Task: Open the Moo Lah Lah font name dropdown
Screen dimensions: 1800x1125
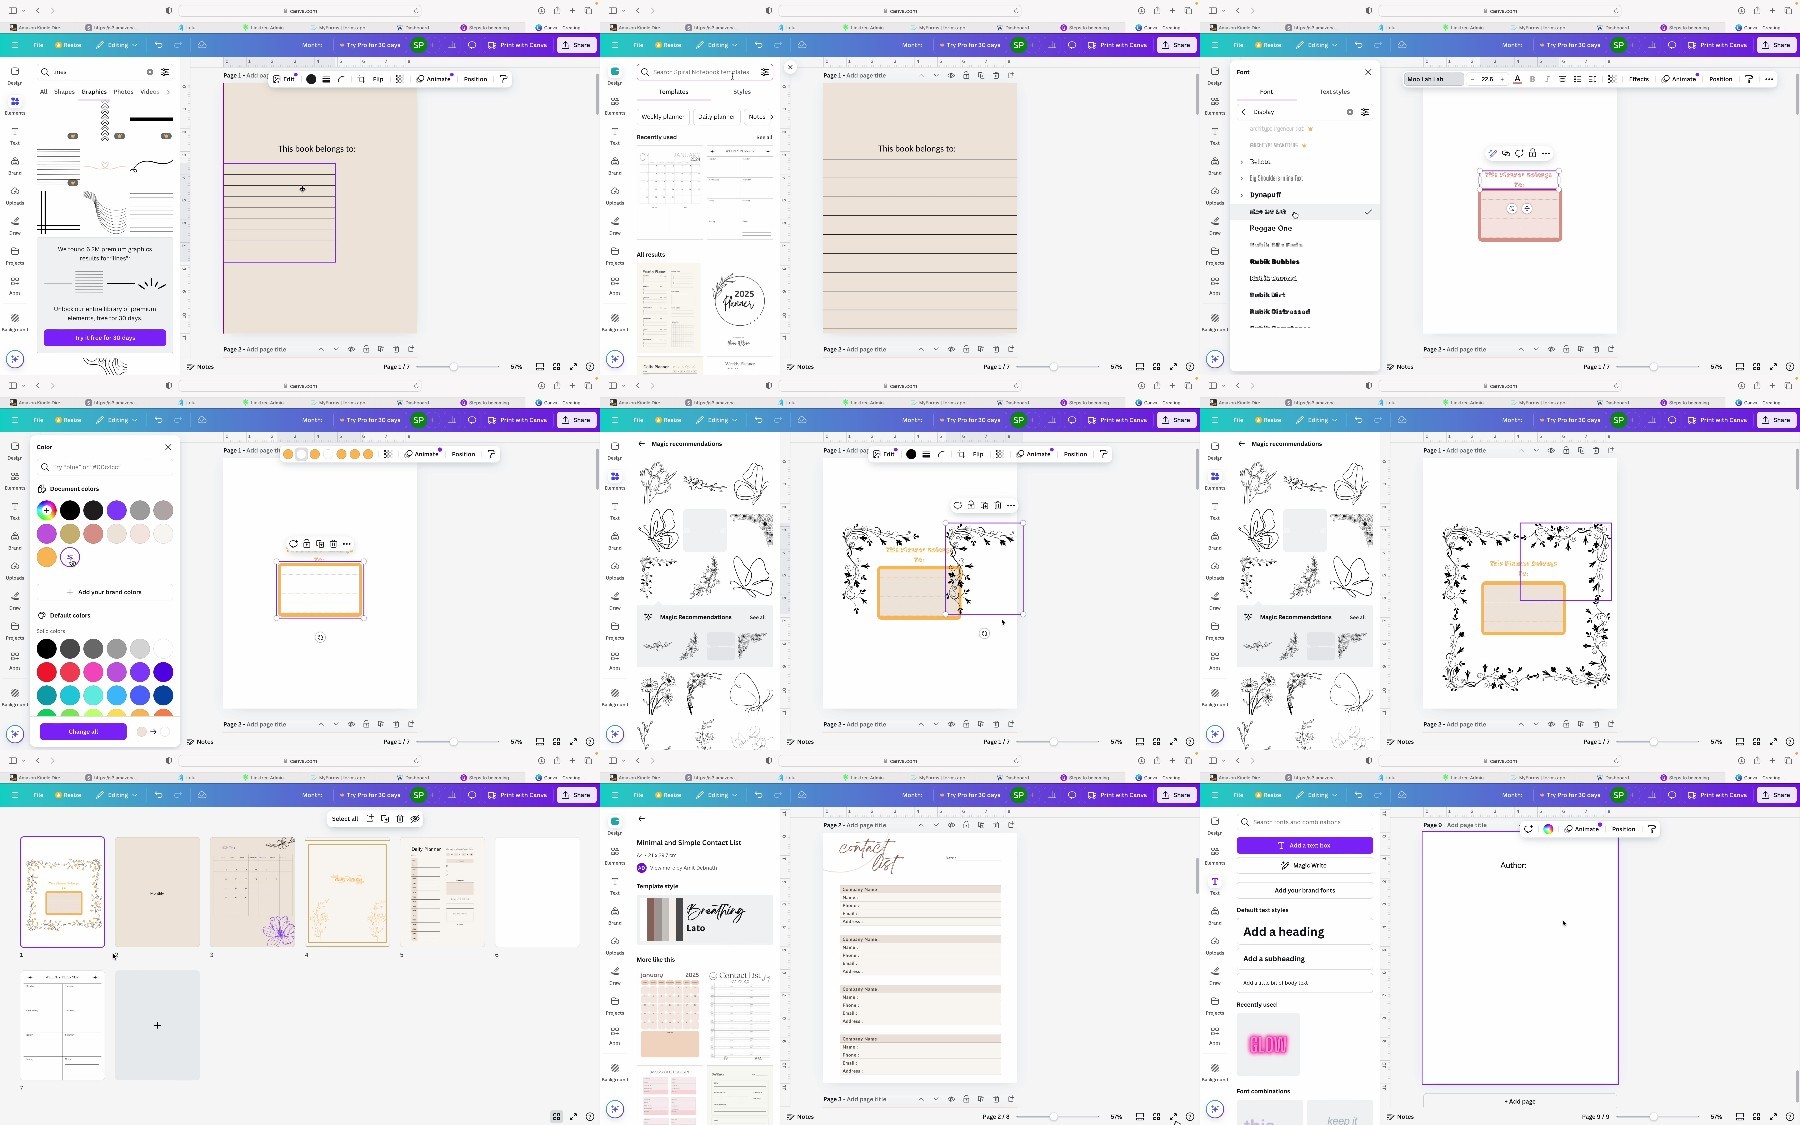Action: pyautogui.click(x=1433, y=79)
